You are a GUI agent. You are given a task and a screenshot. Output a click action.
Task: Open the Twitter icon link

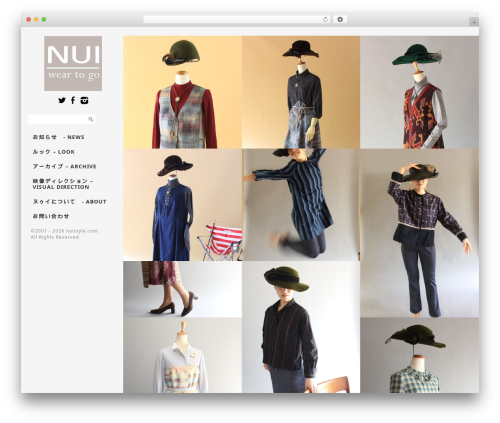[x=62, y=100]
